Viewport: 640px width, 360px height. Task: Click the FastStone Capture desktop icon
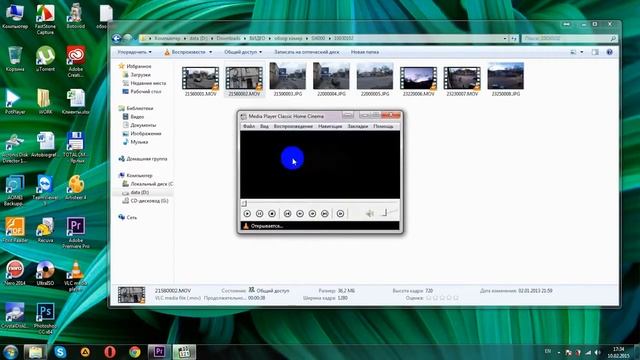tap(45, 19)
